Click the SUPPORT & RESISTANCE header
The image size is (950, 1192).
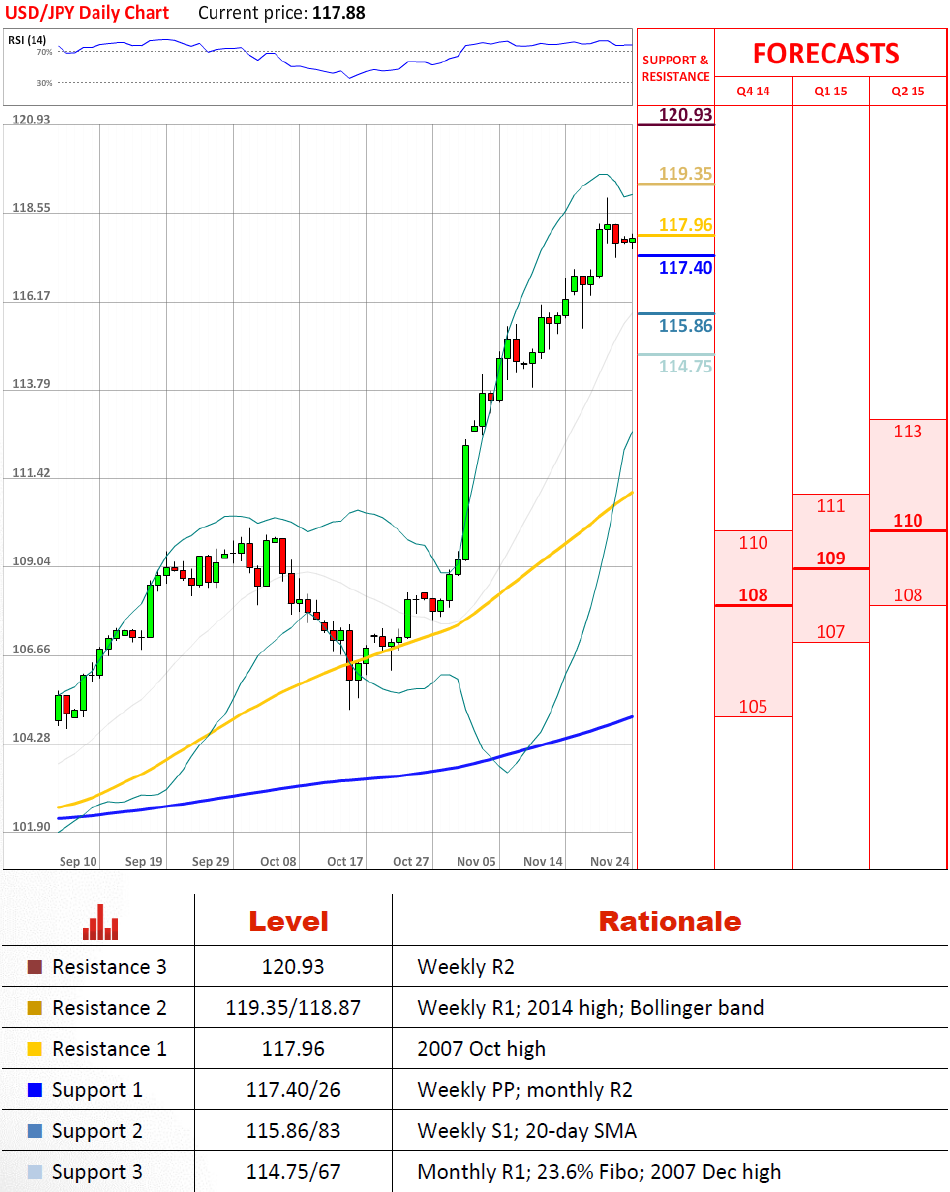[x=676, y=68]
